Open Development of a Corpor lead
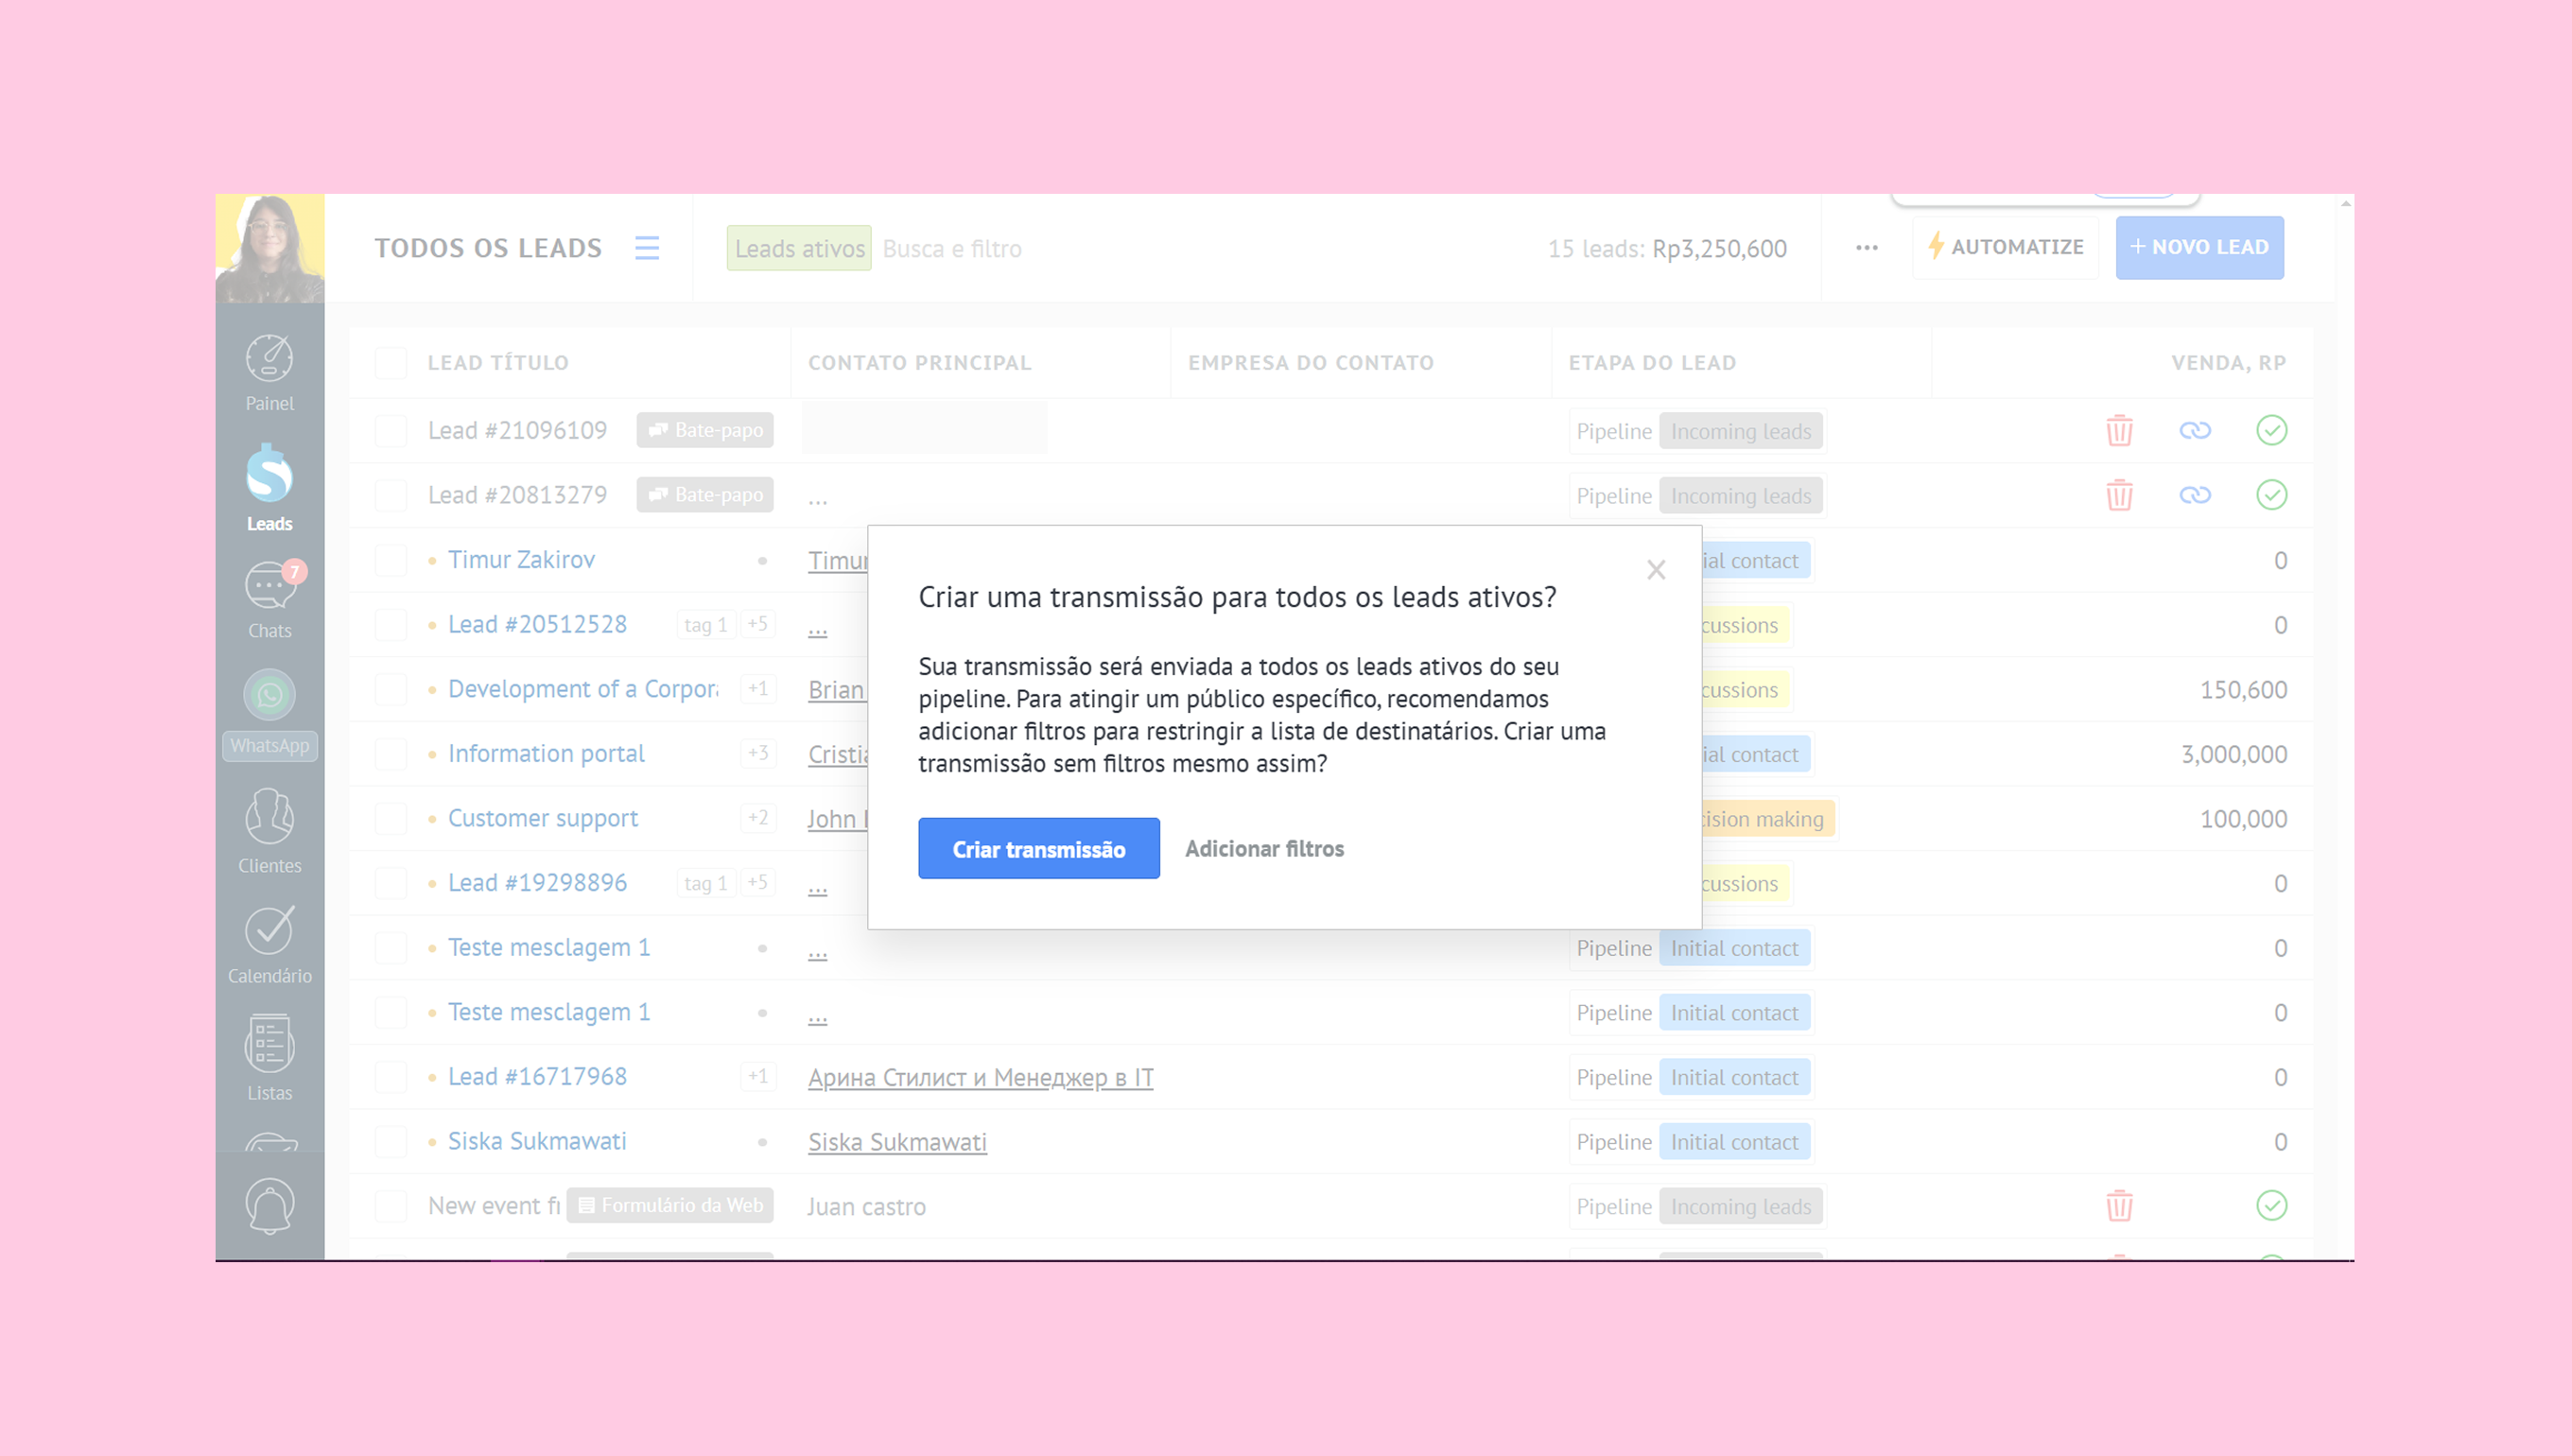The height and width of the screenshot is (1456, 2572). tap(583, 689)
